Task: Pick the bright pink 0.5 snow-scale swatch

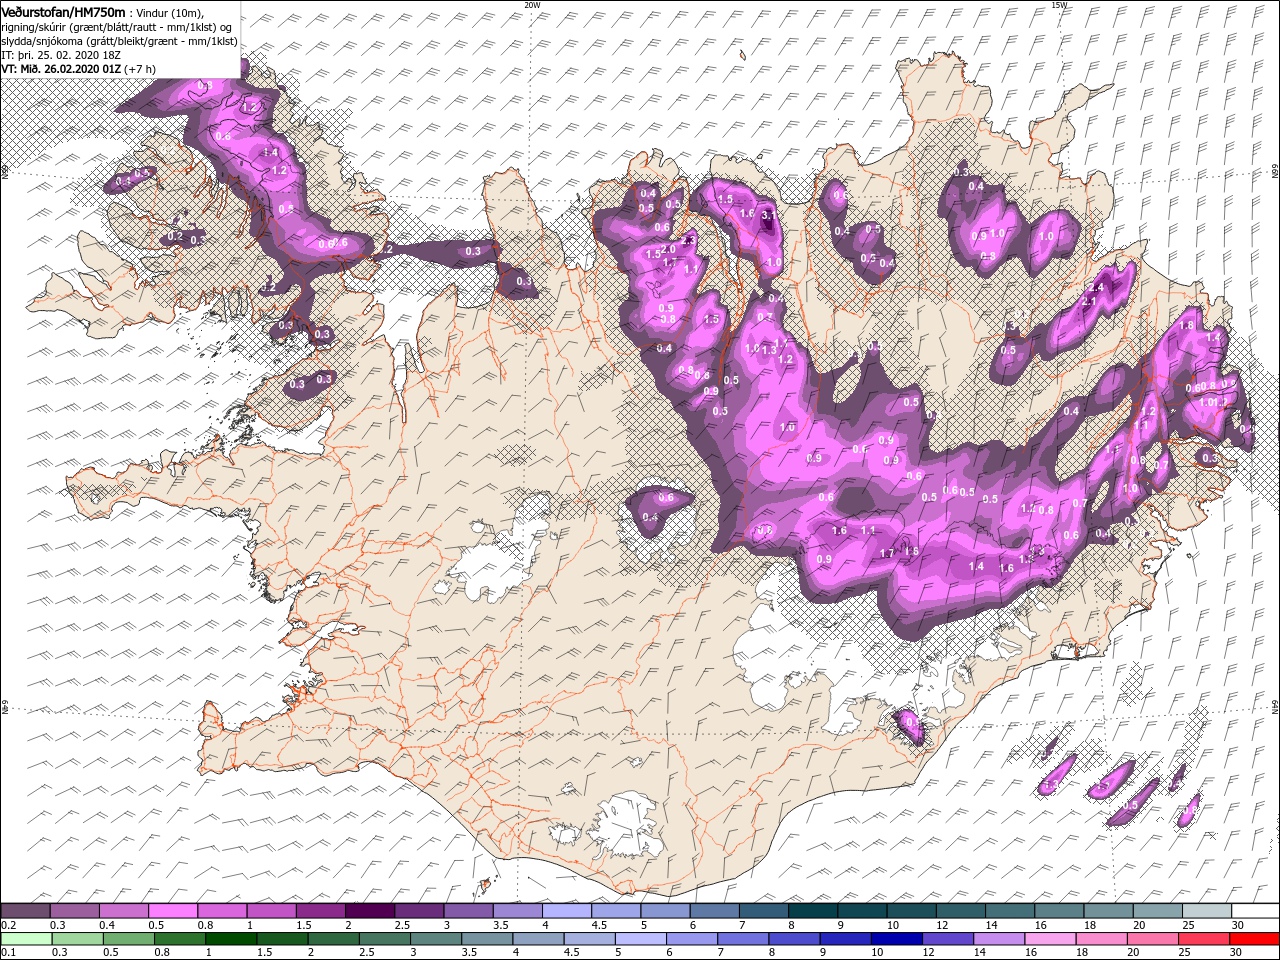Action: [172, 911]
